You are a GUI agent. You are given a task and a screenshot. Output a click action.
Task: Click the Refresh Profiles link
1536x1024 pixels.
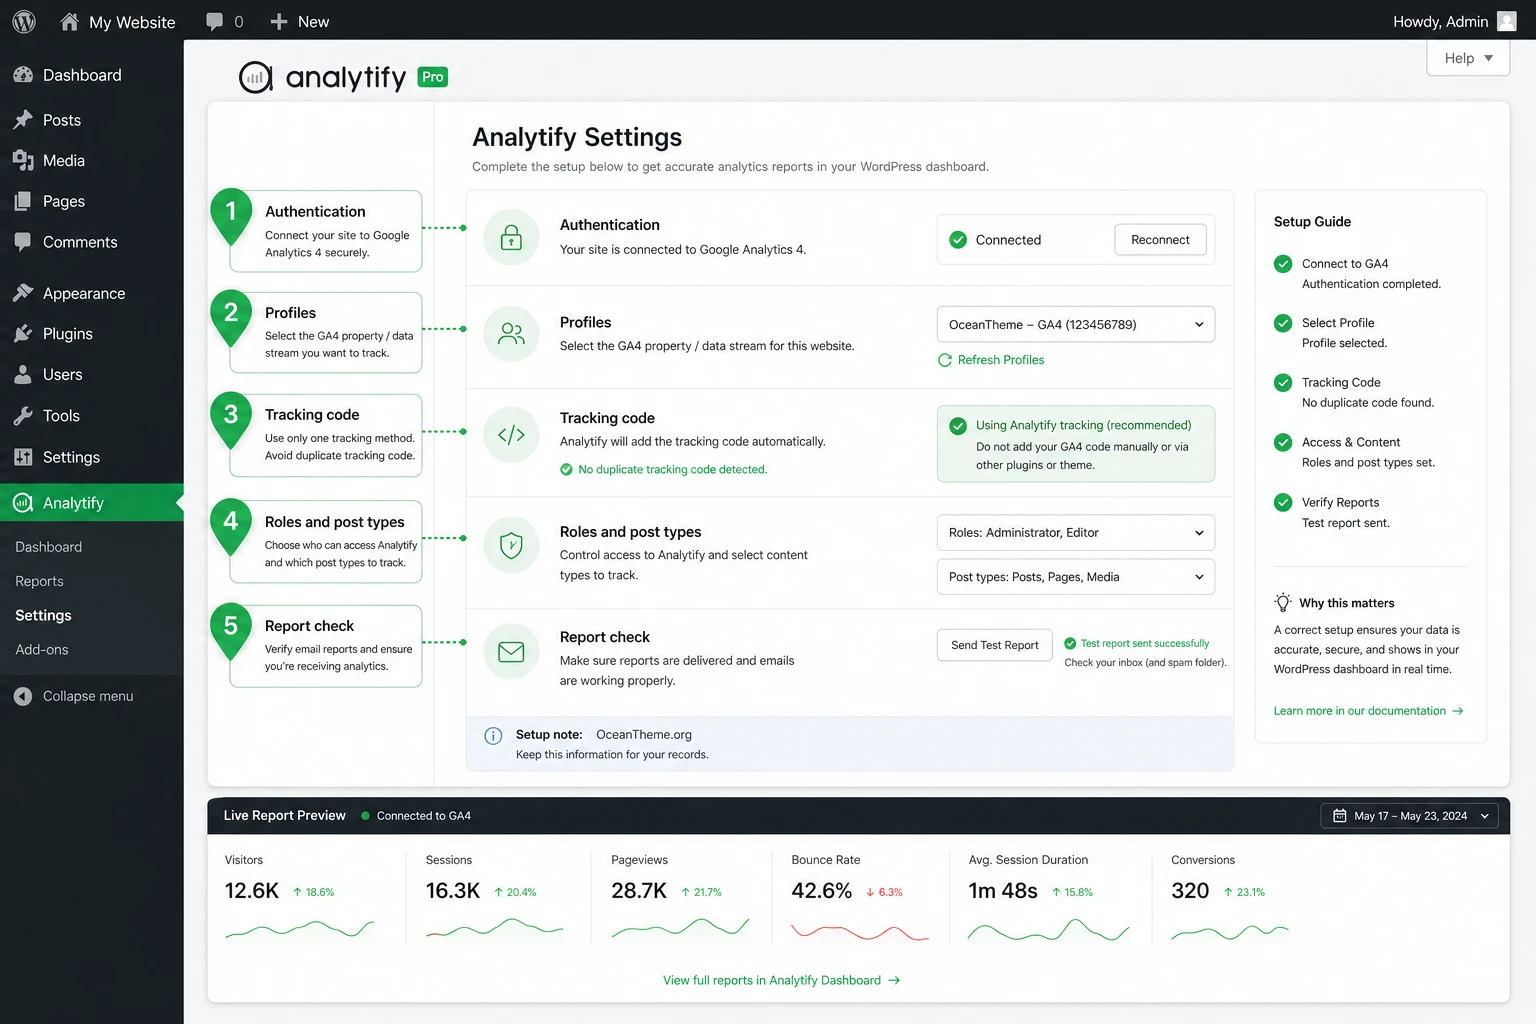[x=991, y=360]
